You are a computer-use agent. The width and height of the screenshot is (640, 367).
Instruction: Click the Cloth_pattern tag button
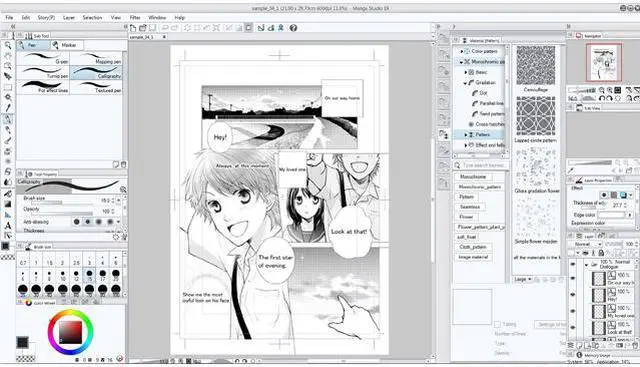[x=473, y=247]
